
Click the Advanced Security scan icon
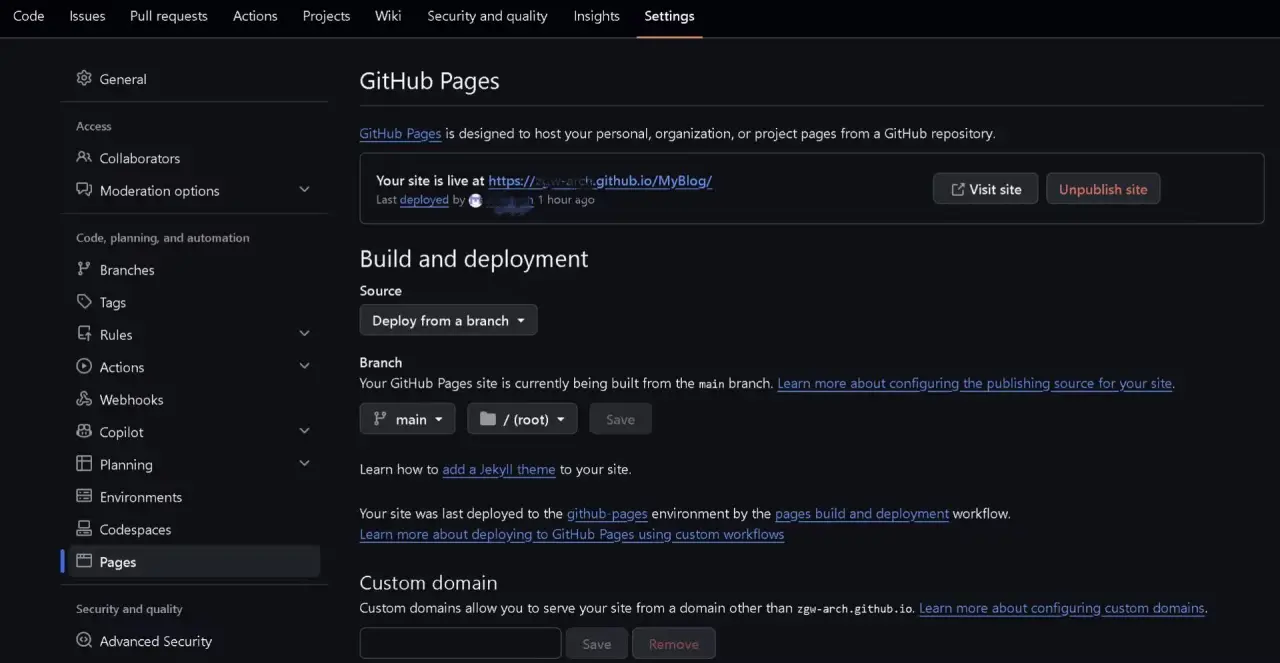coord(84,641)
